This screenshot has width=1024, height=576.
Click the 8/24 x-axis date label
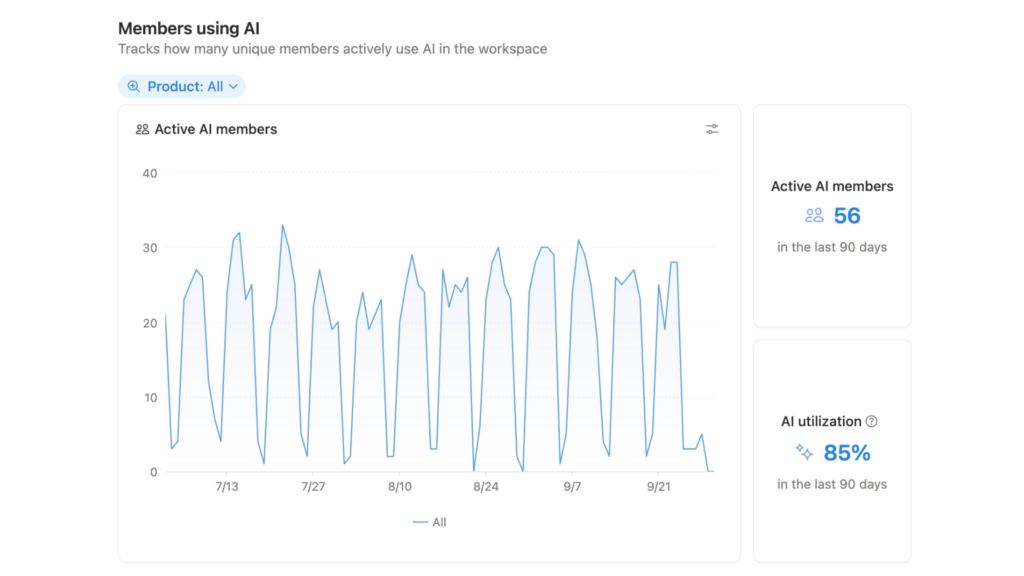(x=486, y=487)
